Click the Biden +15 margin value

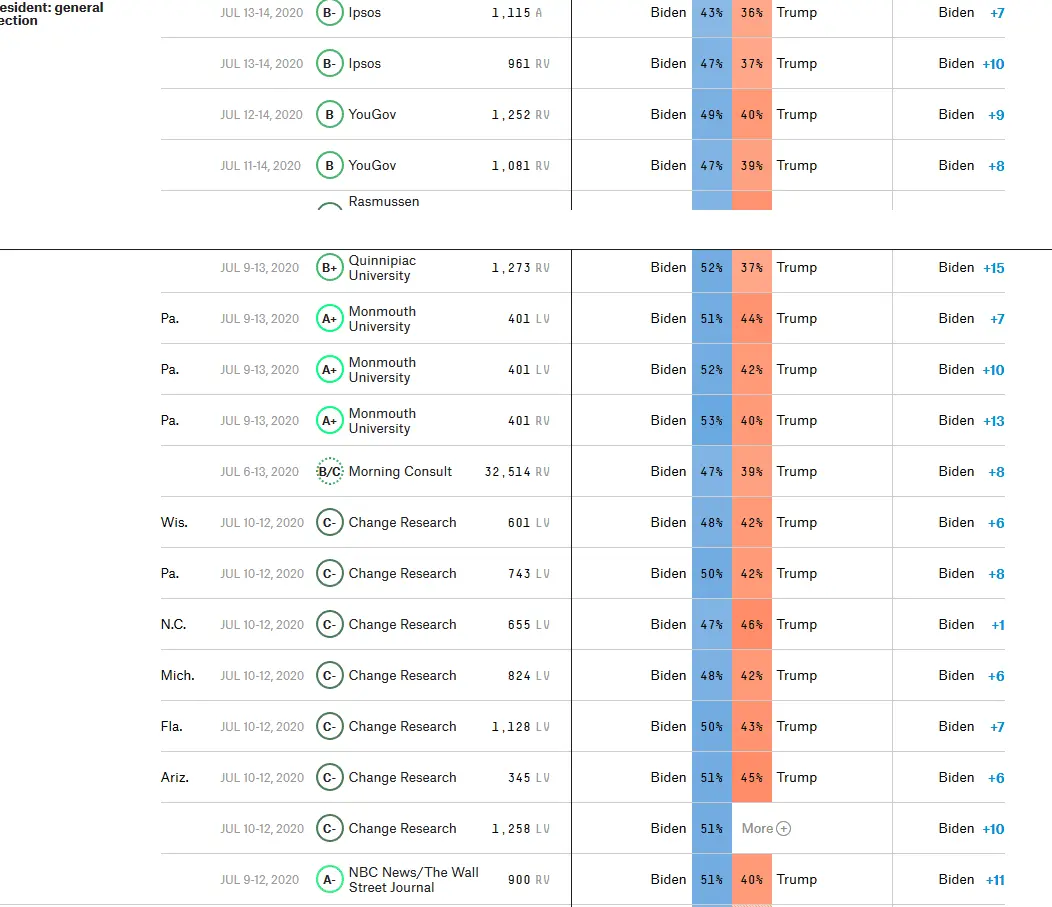coord(993,269)
